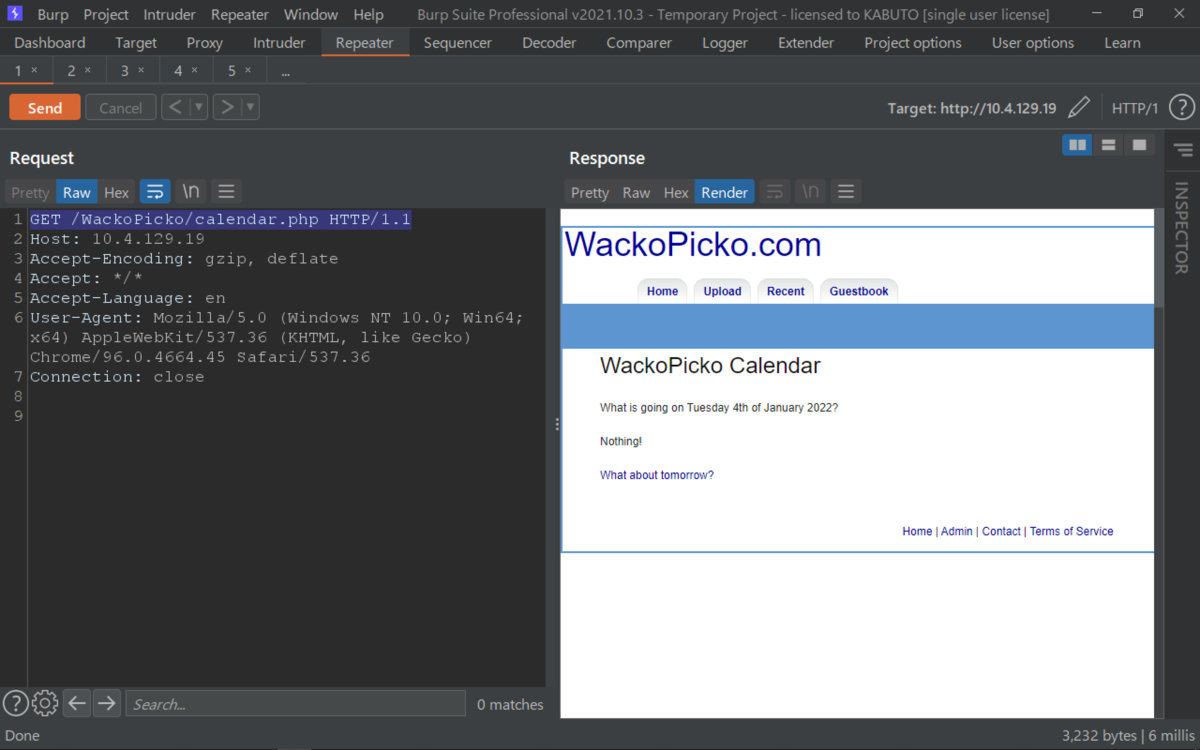Switch to the Logger tab
1200x750 pixels.
pyautogui.click(x=725, y=43)
